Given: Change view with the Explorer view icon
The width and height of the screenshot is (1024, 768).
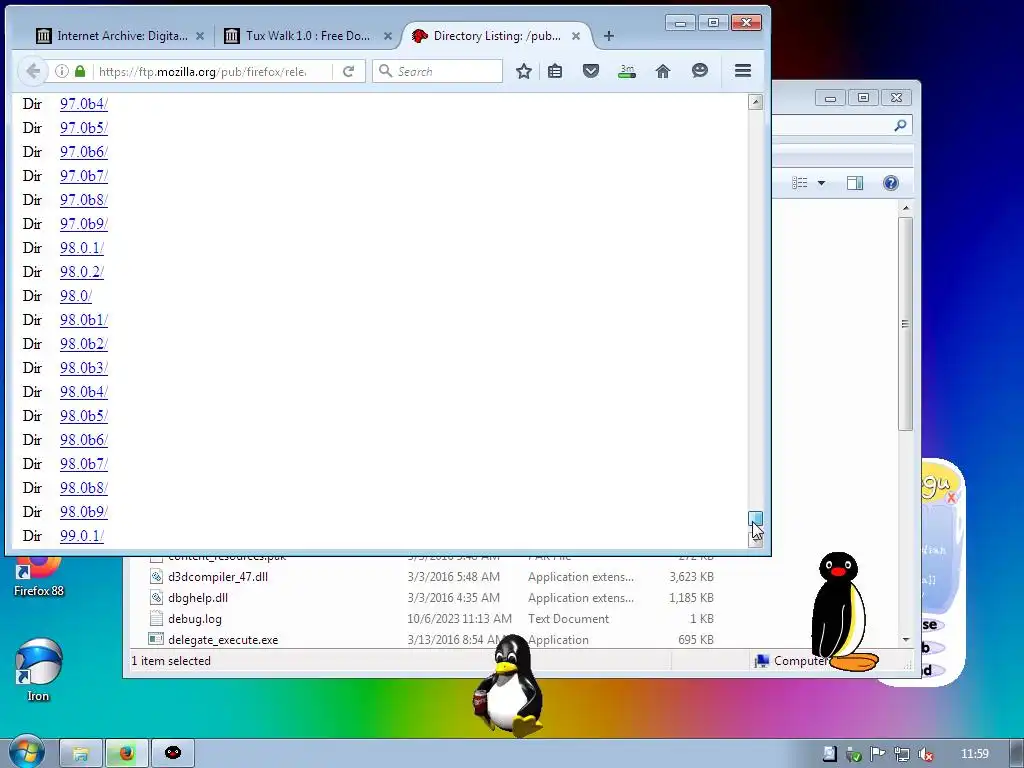Looking at the screenshot, I should (x=800, y=183).
